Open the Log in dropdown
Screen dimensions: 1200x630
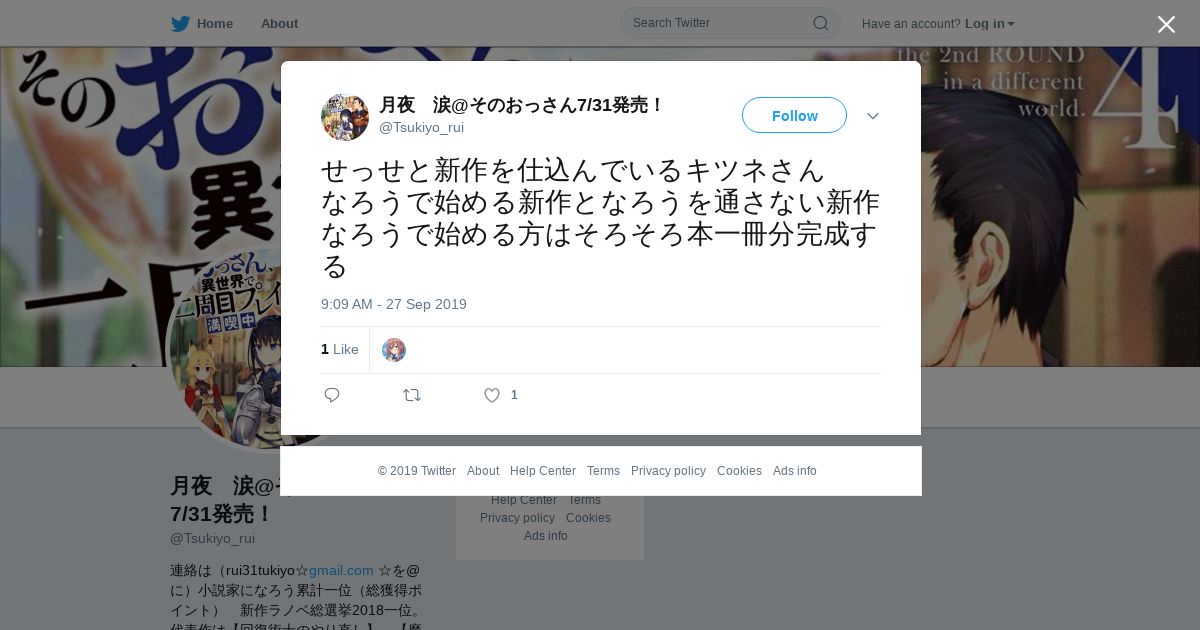point(990,23)
